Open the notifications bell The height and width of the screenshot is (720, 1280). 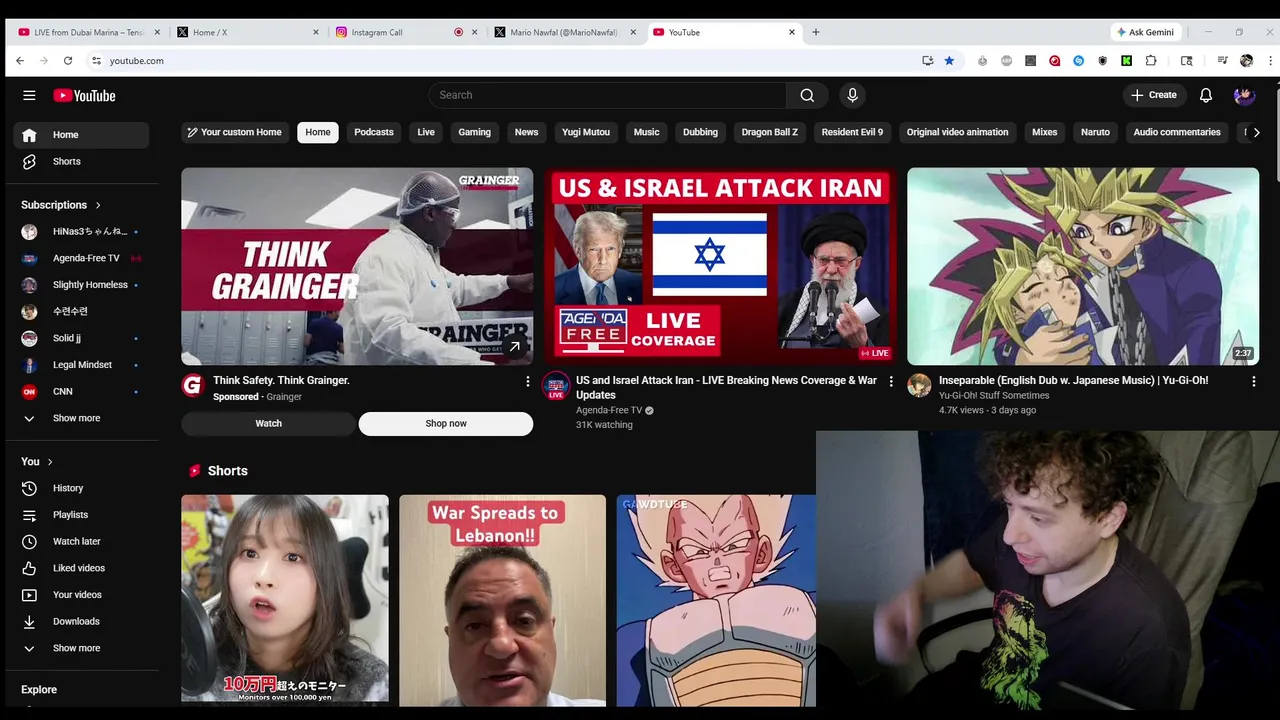coord(1206,95)
